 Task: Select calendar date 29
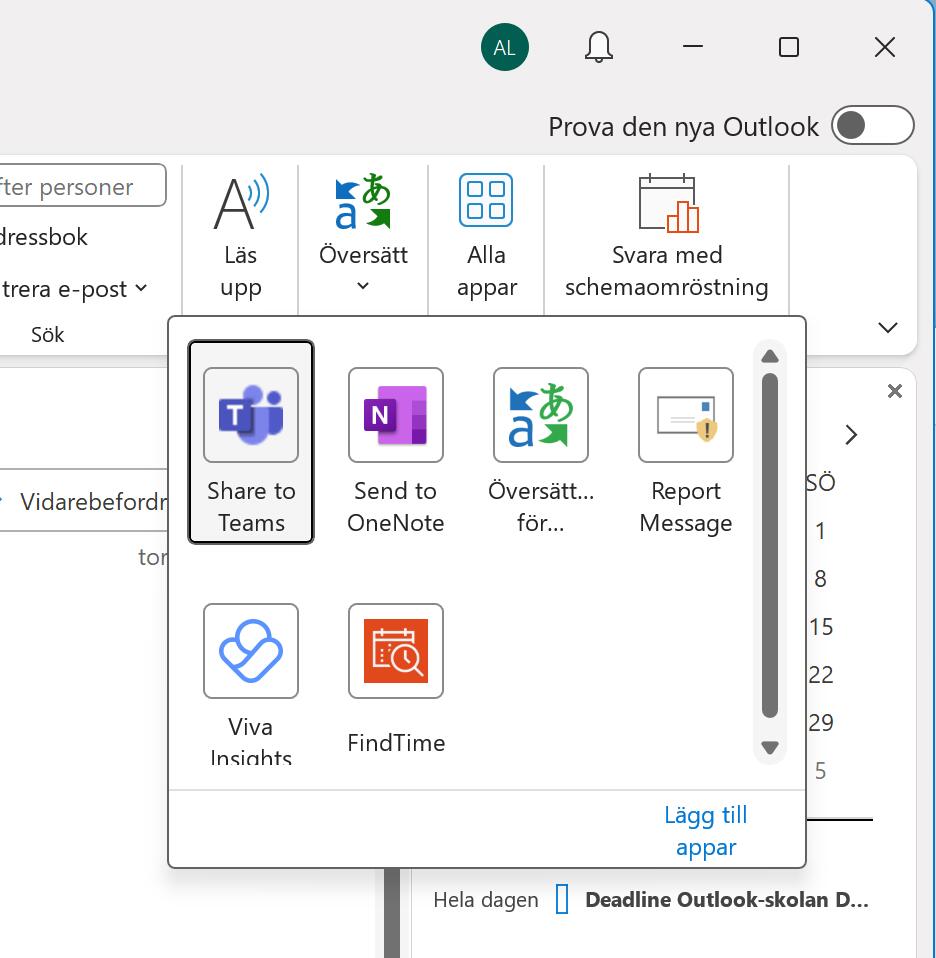pos(821,723)
